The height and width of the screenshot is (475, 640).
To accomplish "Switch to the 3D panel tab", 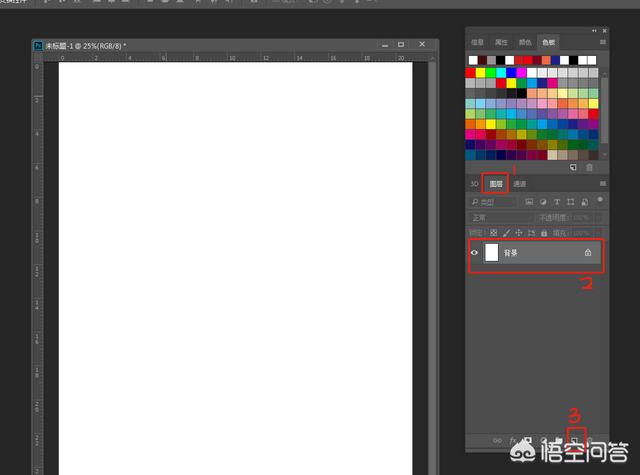I will pyautogui.click(x=474, y=184).
